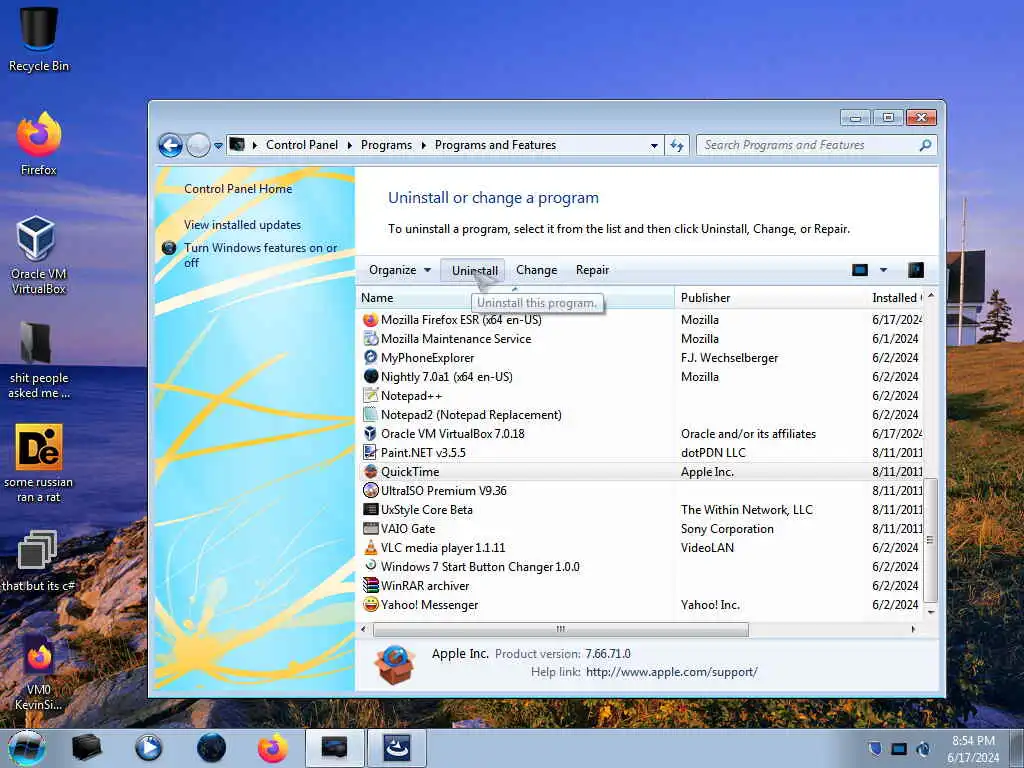Click the Nightly 7.0a1 globe icon
This screenshot has width=1024, height=768.
[x=370, y=377]
